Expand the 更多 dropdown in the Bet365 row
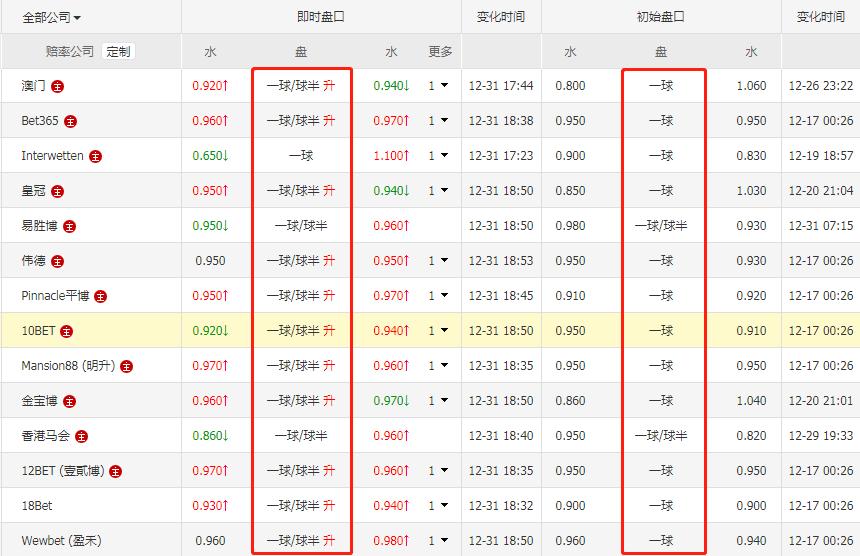This screenshot has height=556, width=860. click(x=438, y=121)
